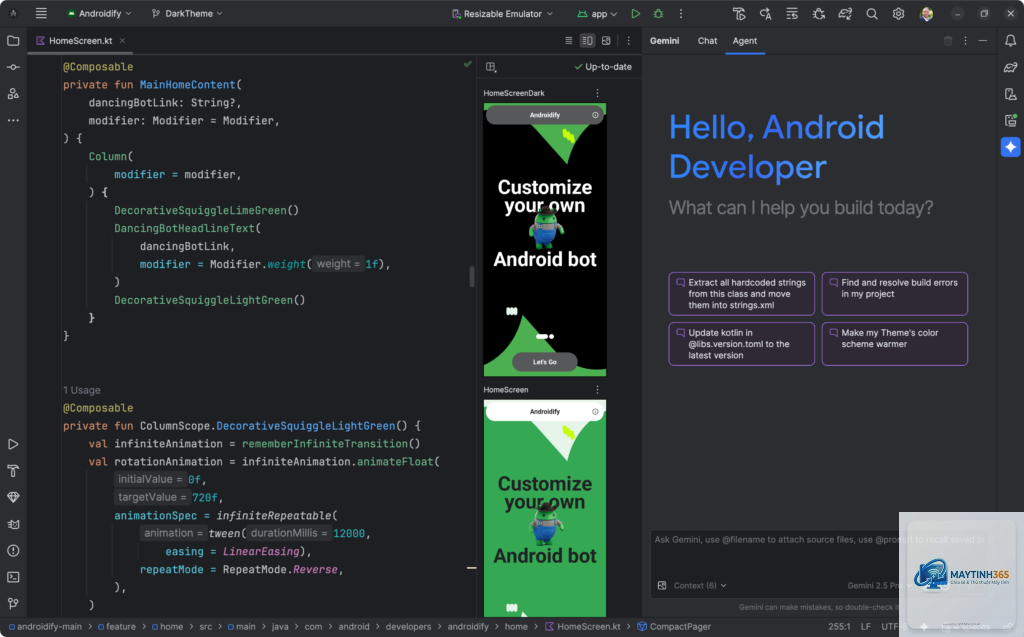Click the 255:1 caret position indicator
The image size is (1024, 637).
click(x=839, y=627)
